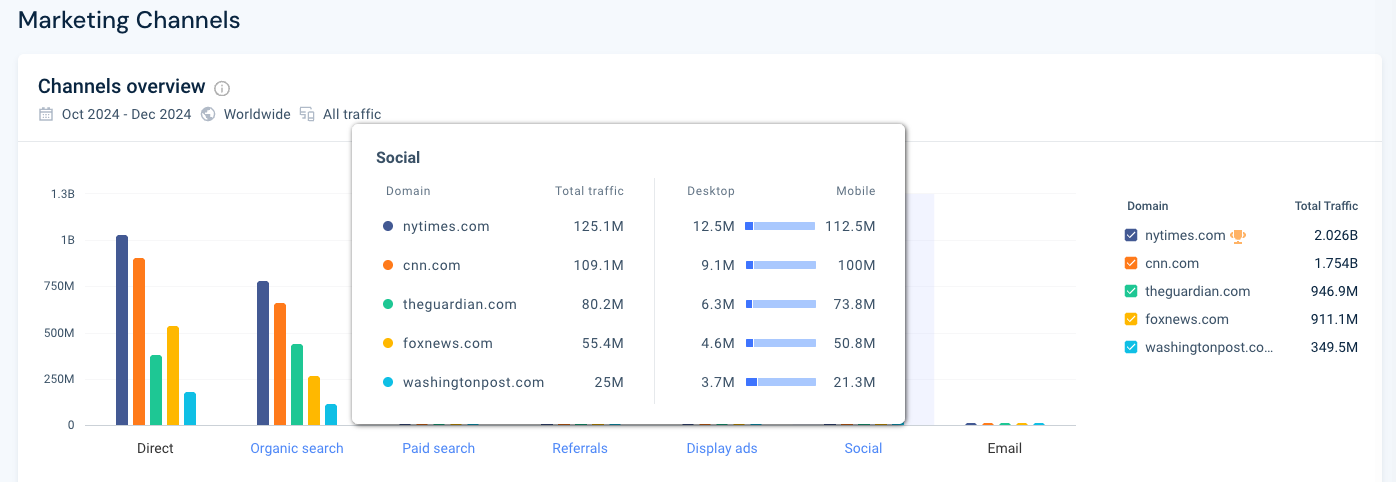
Task: Click the globe icon beside Worldwide
Action: pos(208,114)
